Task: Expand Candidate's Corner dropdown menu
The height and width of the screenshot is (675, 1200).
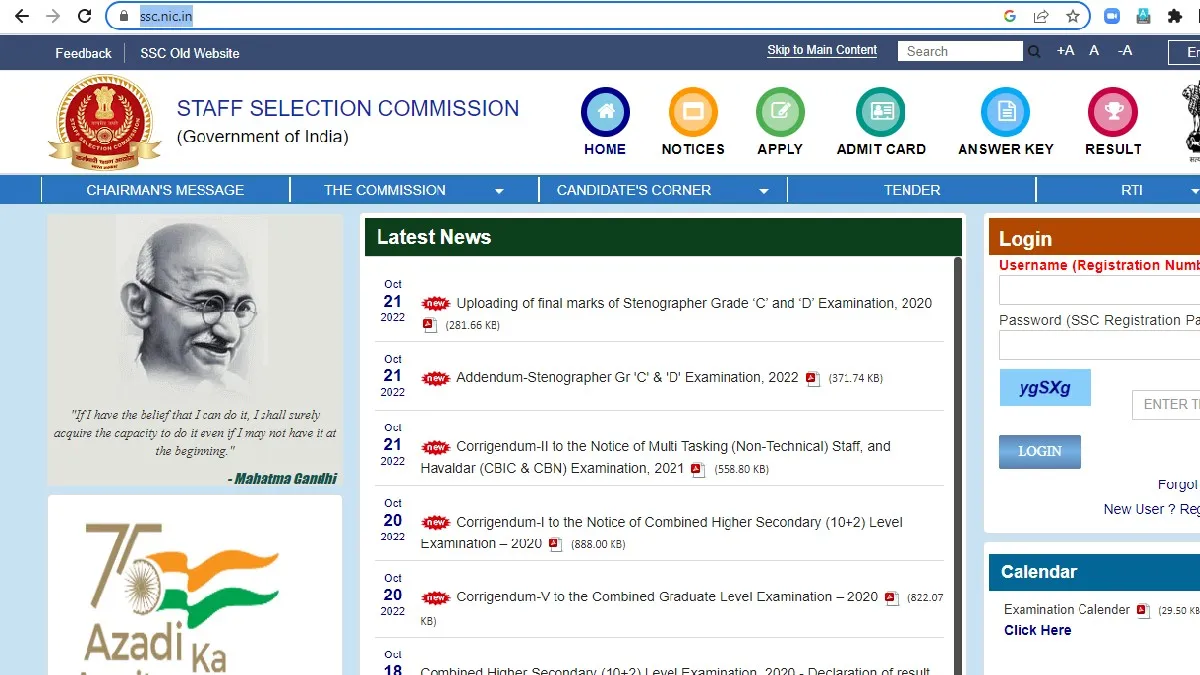Action: click(x=764, y=191)
